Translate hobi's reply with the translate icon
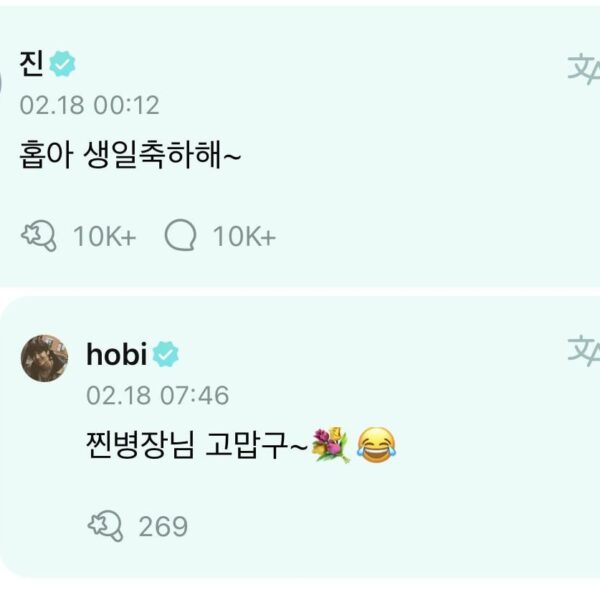 583,350
